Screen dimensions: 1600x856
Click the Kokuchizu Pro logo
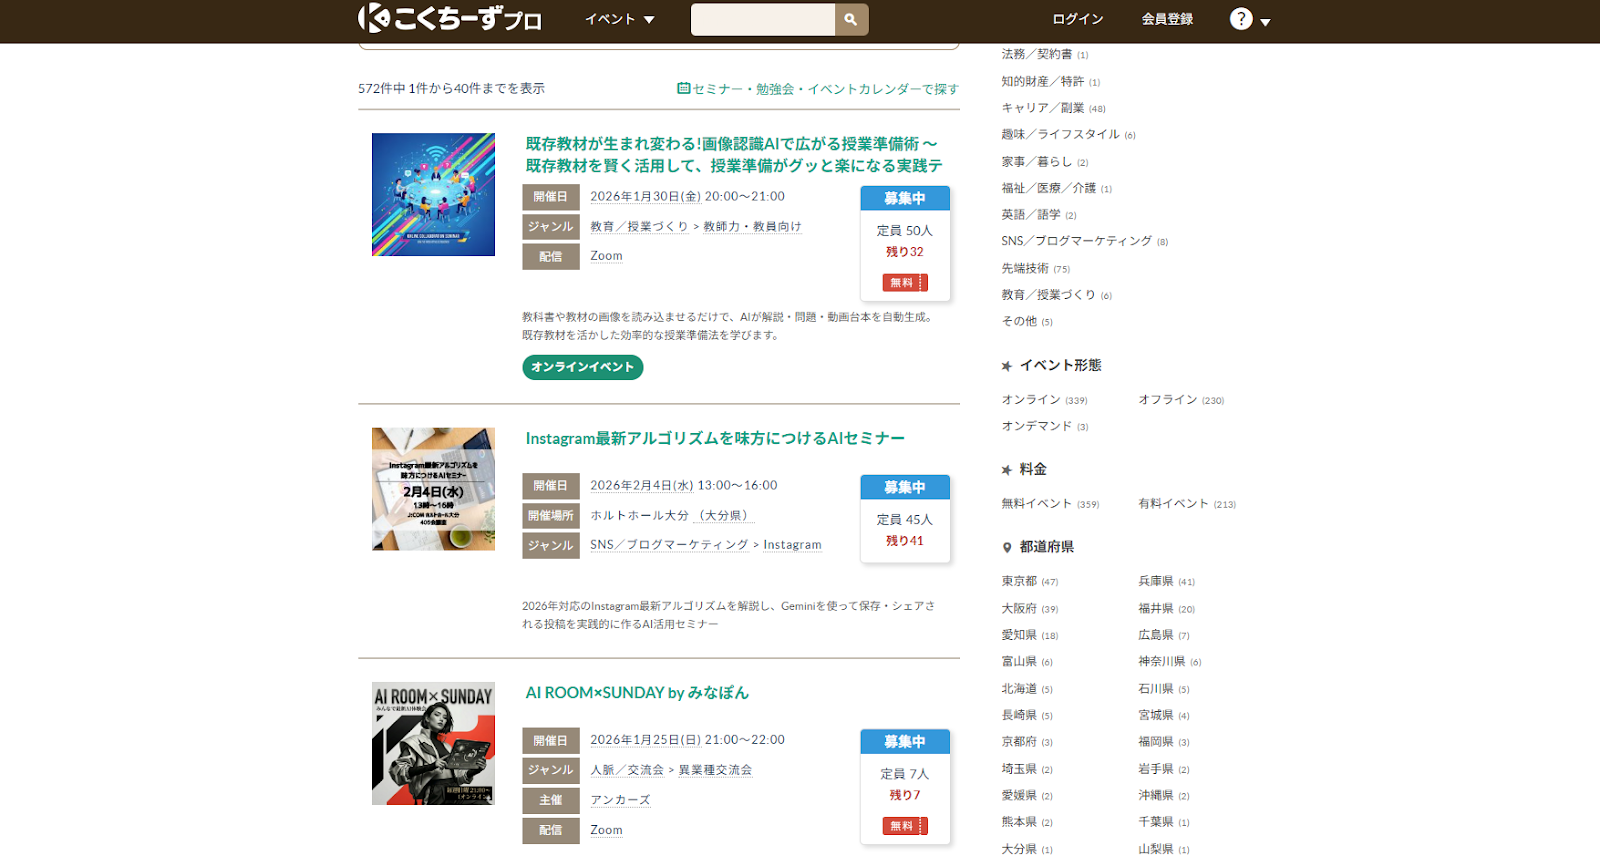(450, 19)
